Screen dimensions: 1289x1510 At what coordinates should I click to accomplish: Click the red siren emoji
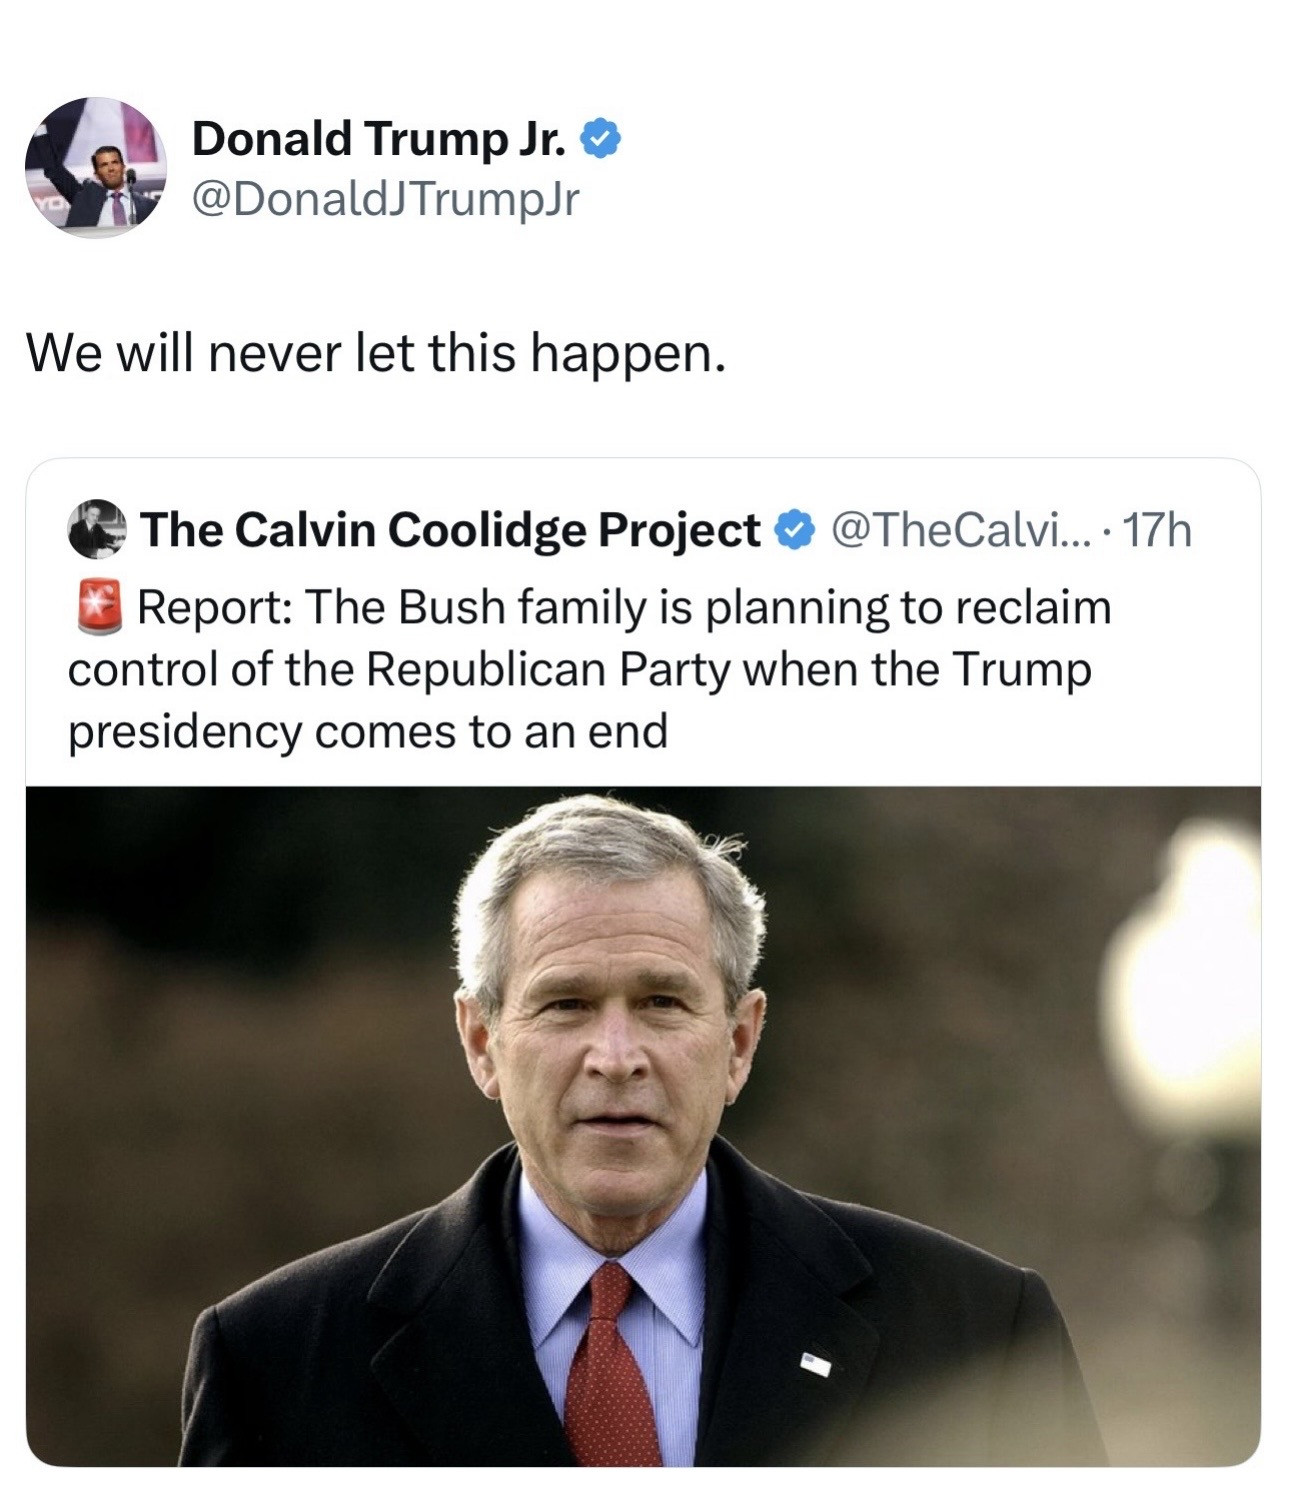pyautogui.click(x=99, y=607)
